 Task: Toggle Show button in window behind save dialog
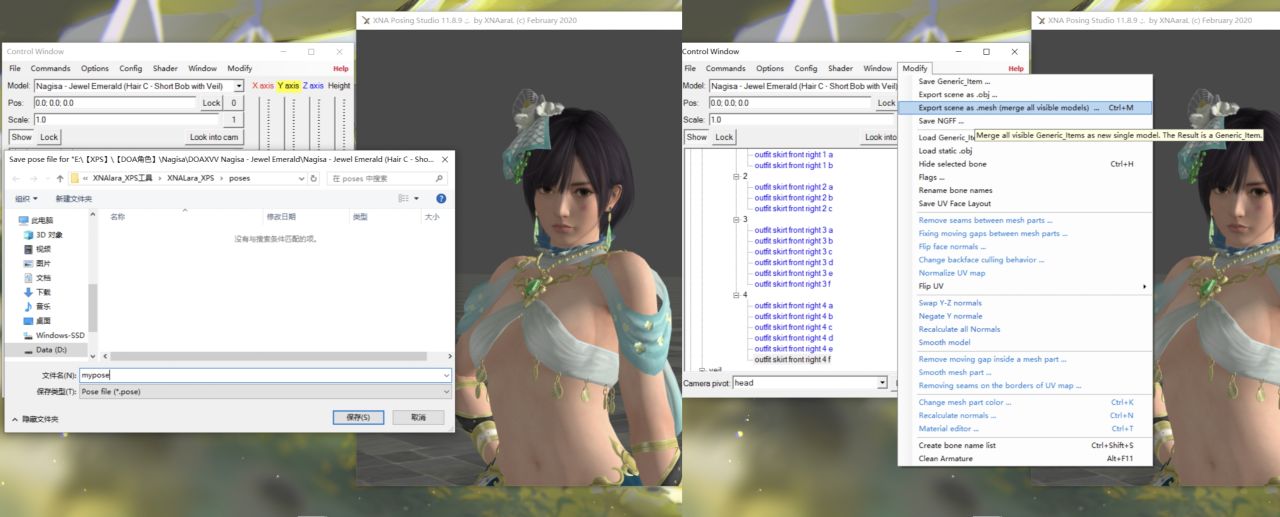click(21, 137)
